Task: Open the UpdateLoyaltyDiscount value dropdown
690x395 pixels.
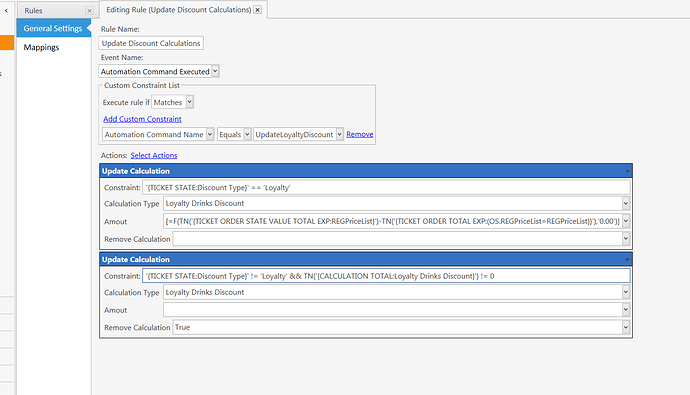Action: pos(339,134)
